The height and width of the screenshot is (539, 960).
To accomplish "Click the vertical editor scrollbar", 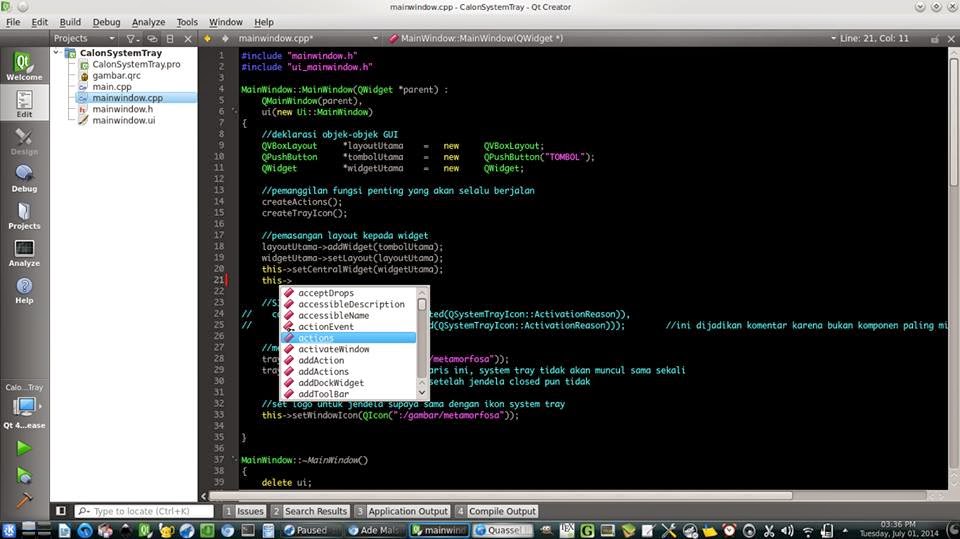I will [953, 123].
